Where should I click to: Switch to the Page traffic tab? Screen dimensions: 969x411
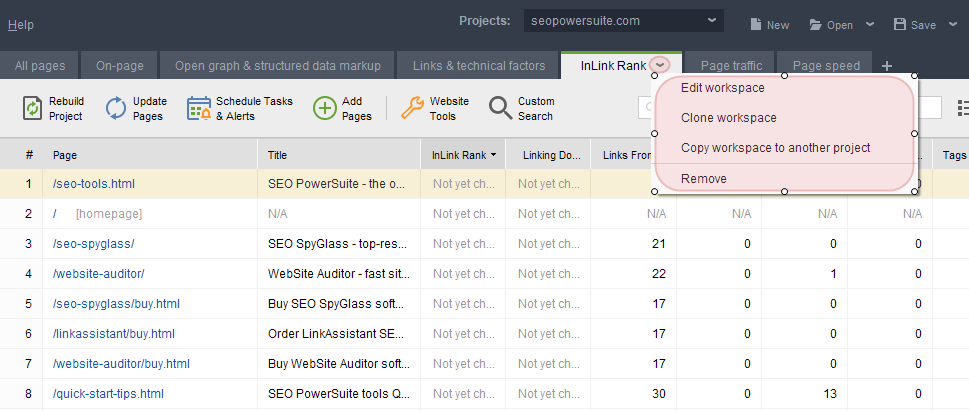click(732, 66)
